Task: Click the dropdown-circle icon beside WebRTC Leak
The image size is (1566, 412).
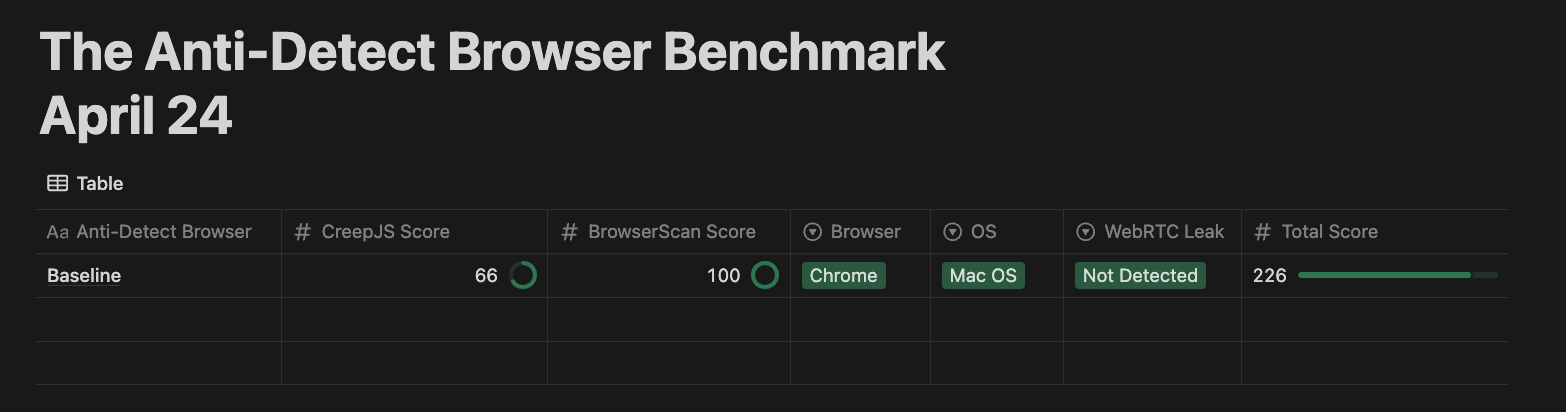Action: (x=1085, y=232)
